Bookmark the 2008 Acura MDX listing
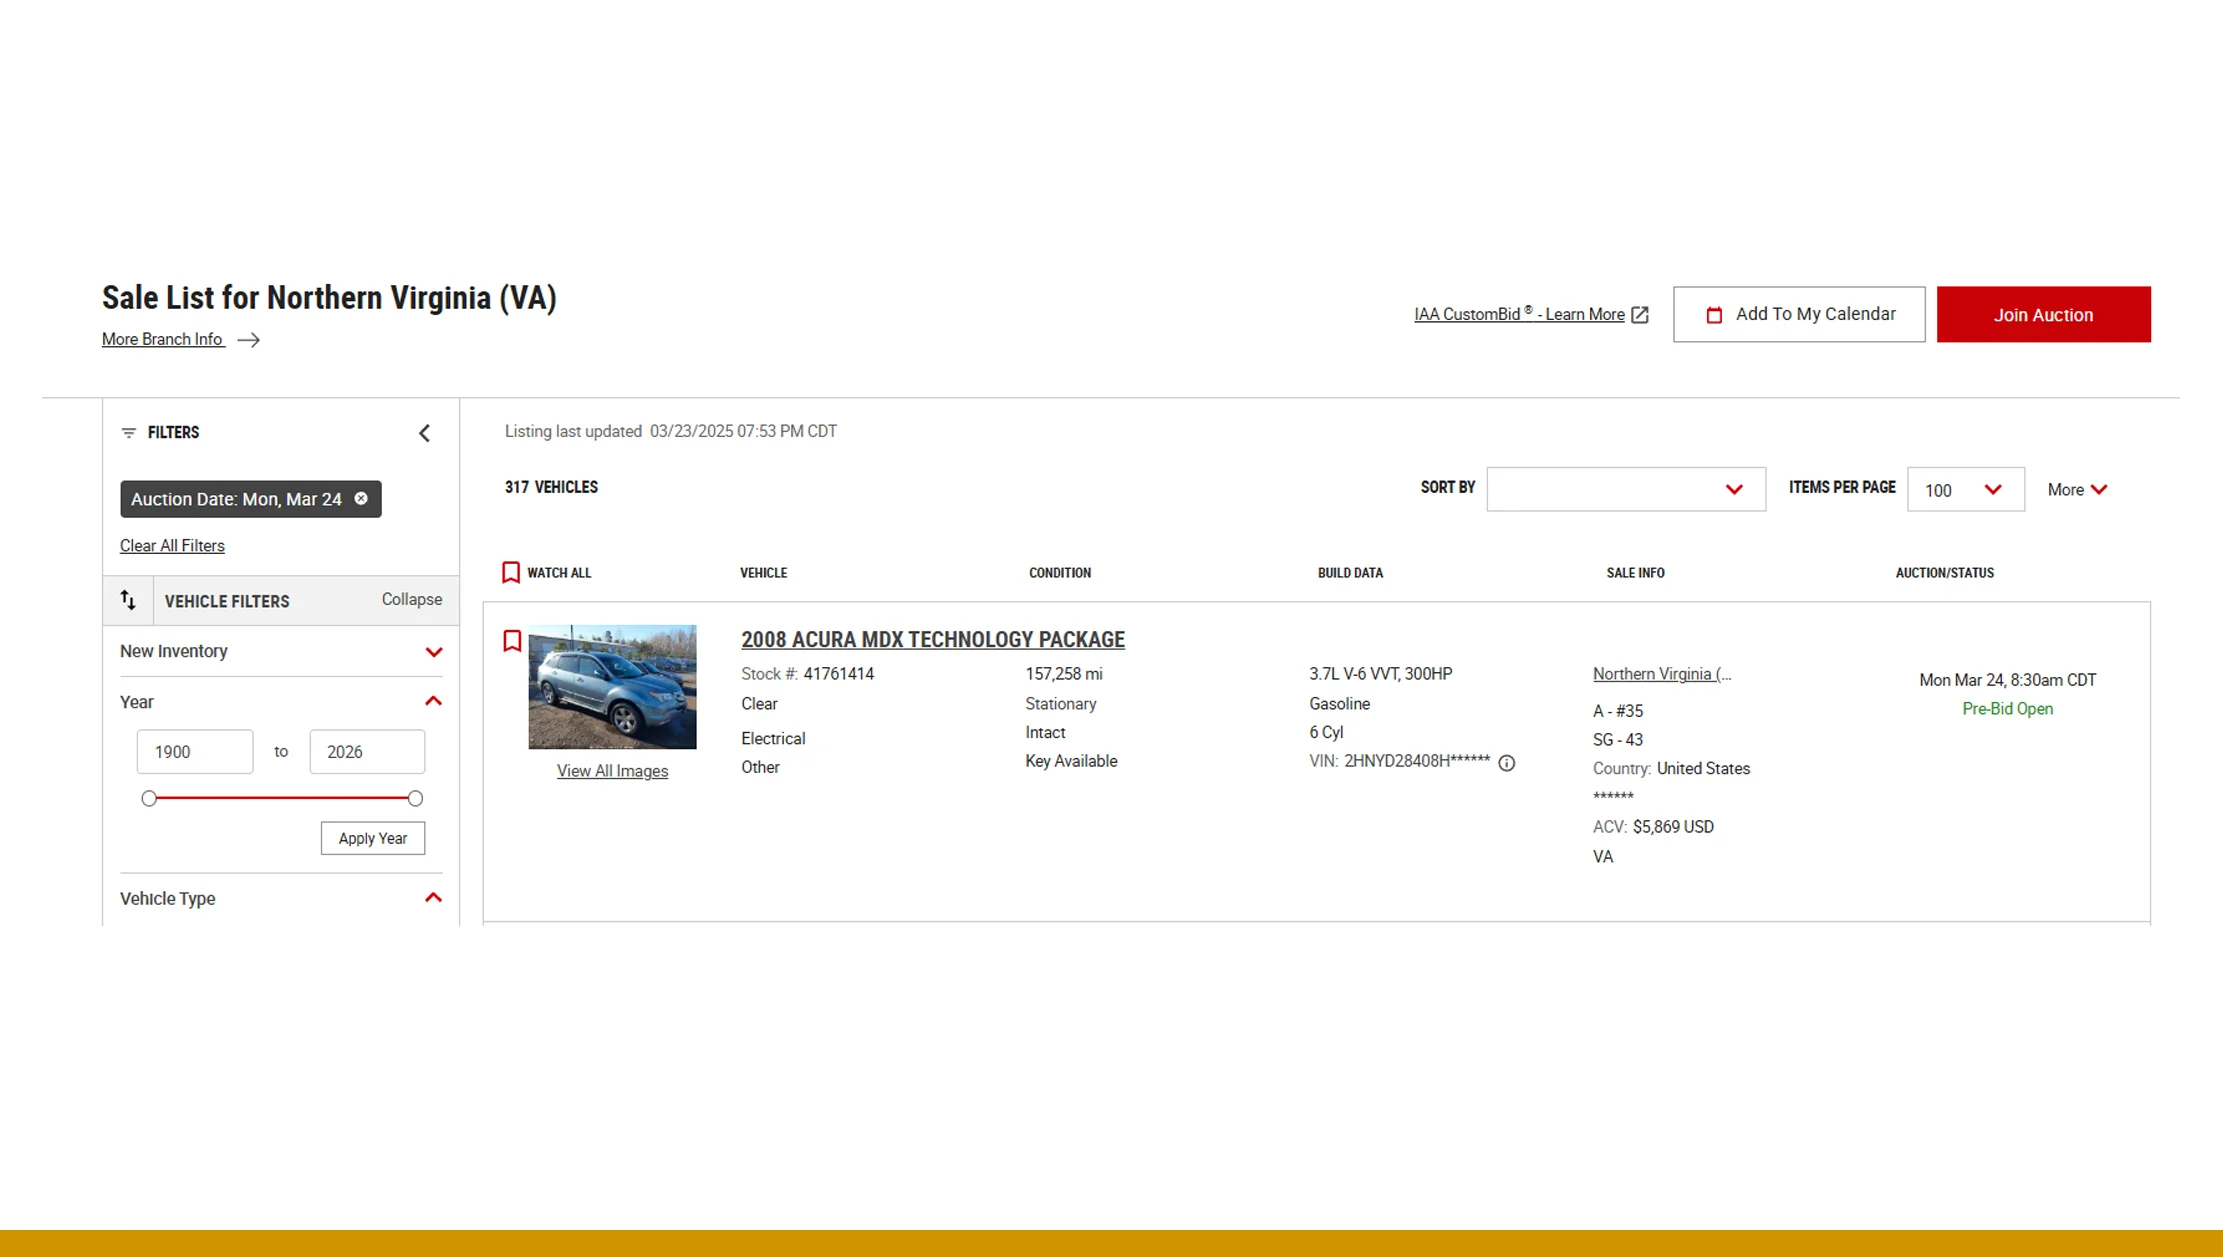This screenshot has width=2223, height=1257. click(512, 641)
